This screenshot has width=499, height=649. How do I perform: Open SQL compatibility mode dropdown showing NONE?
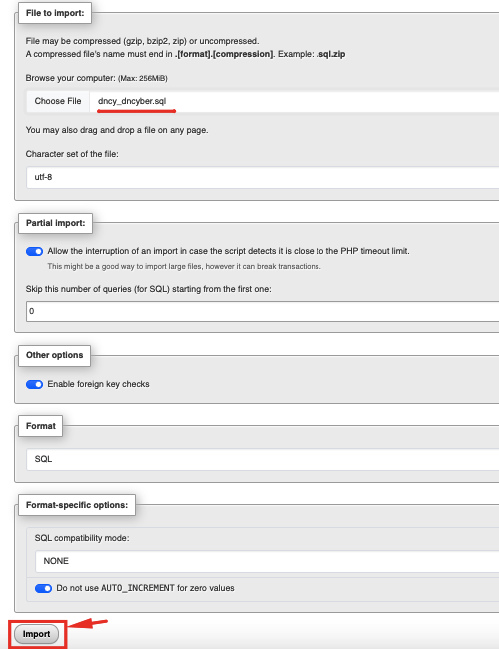(x=267, y=561)
